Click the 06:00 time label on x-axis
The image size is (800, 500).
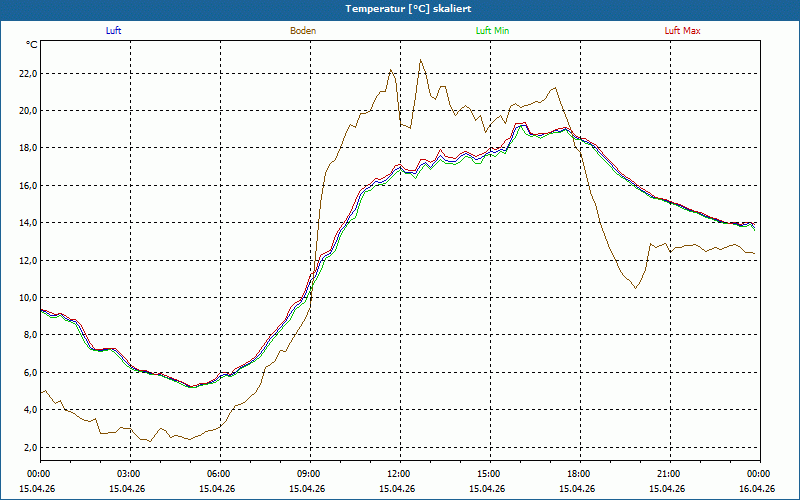coord(220,473)
